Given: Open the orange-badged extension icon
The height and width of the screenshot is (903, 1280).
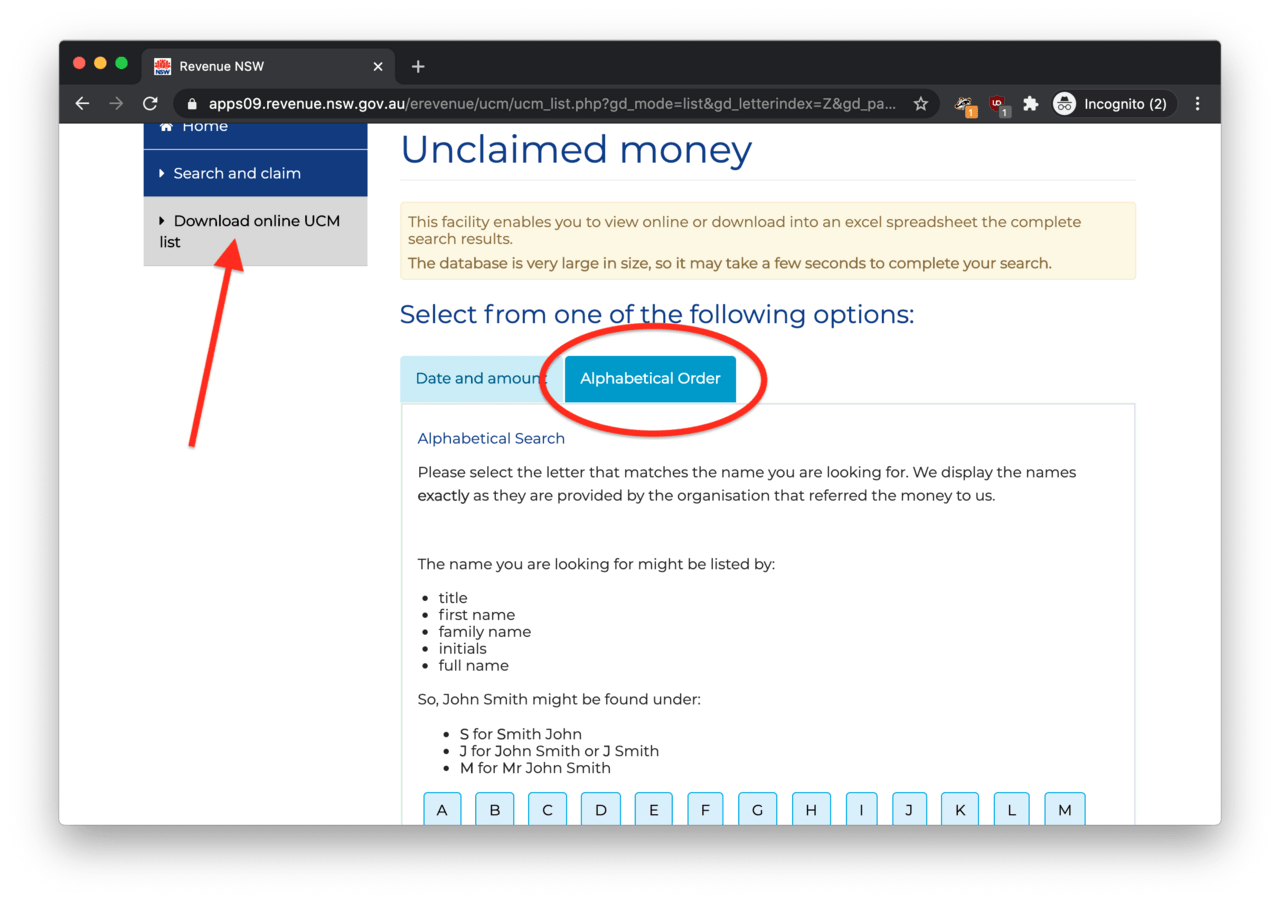Looking at the screenshot, I should pyautogui.click(x=964, y=104).
